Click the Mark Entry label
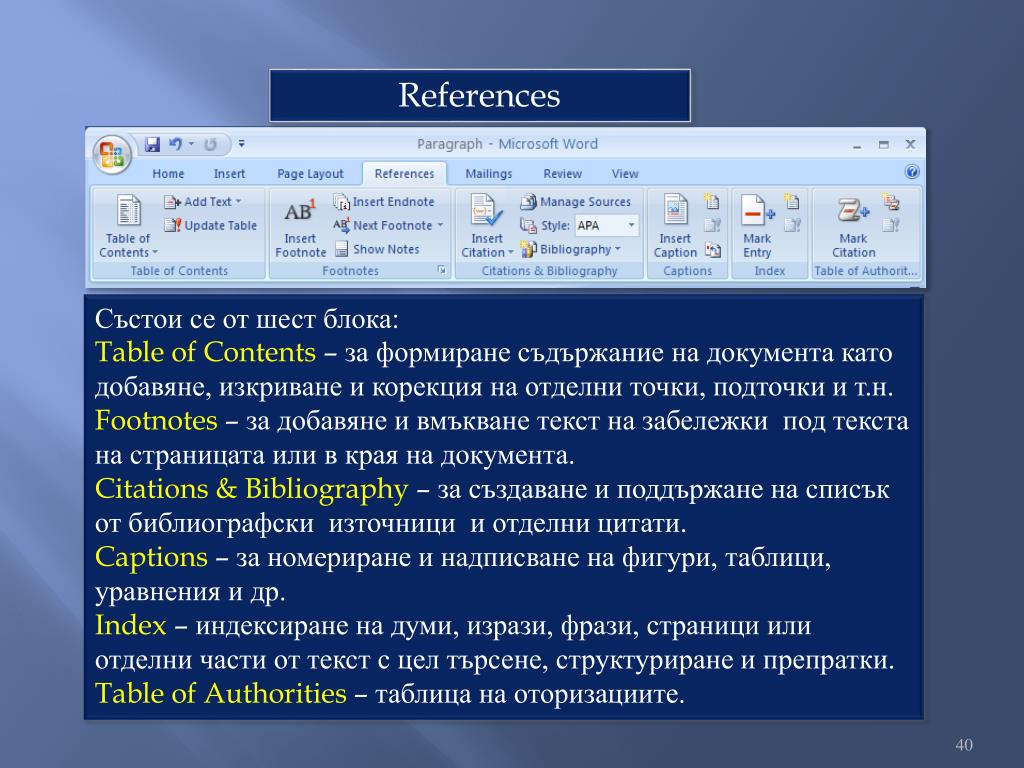The height and width of the screenshot is (768, 1024). click(x=757, y=246)
